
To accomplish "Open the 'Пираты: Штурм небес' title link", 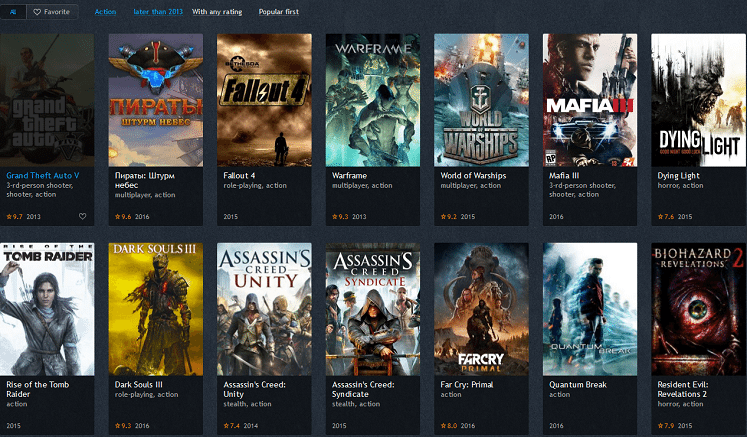I will (x=145, y=180).
